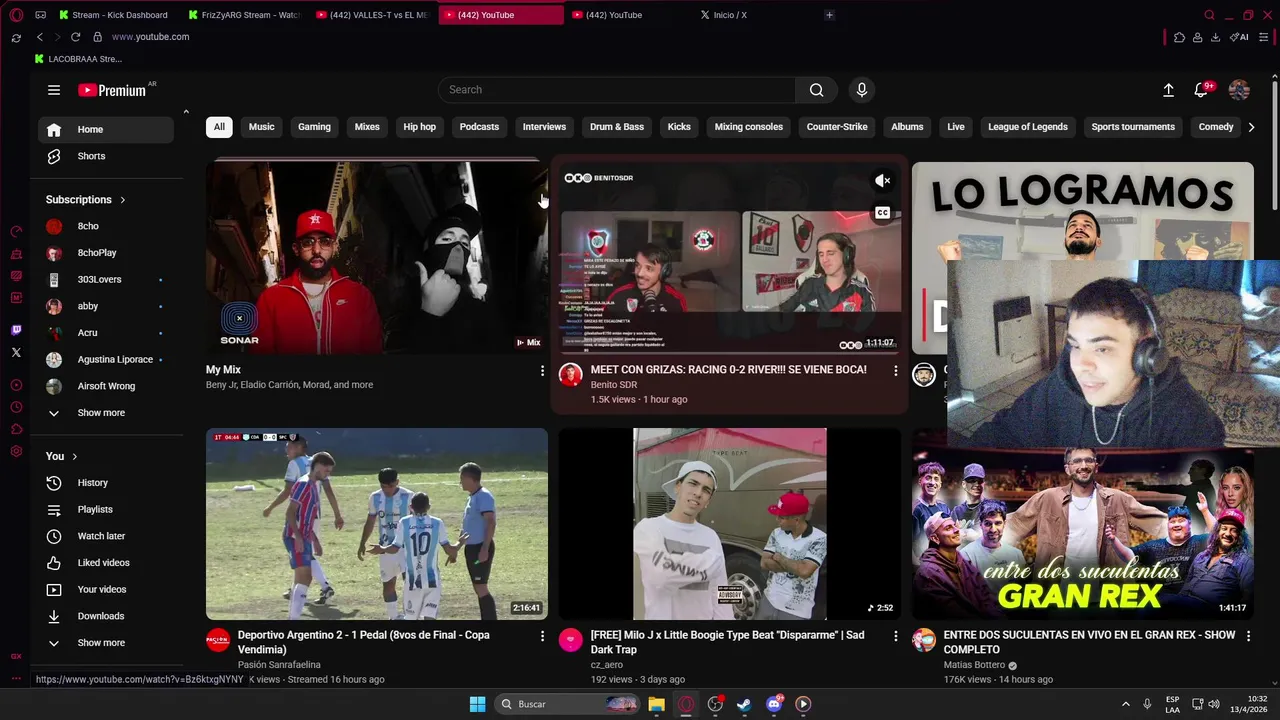Open a new browser tab

click(829, 15)
